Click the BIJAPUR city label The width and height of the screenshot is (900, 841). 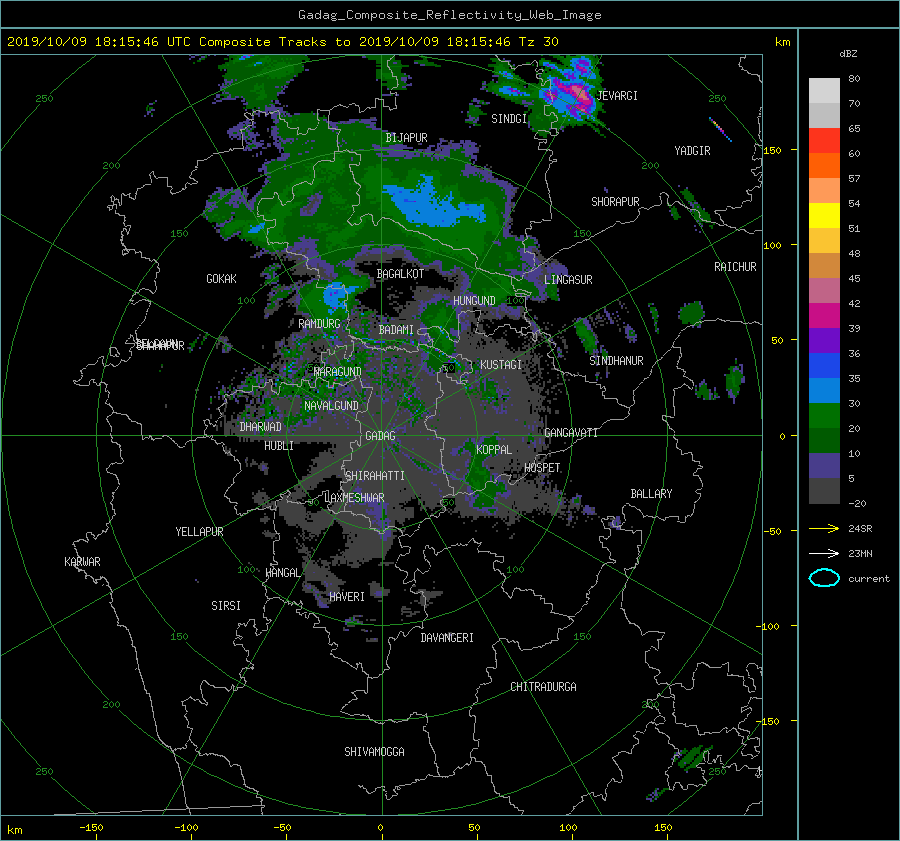406,138
